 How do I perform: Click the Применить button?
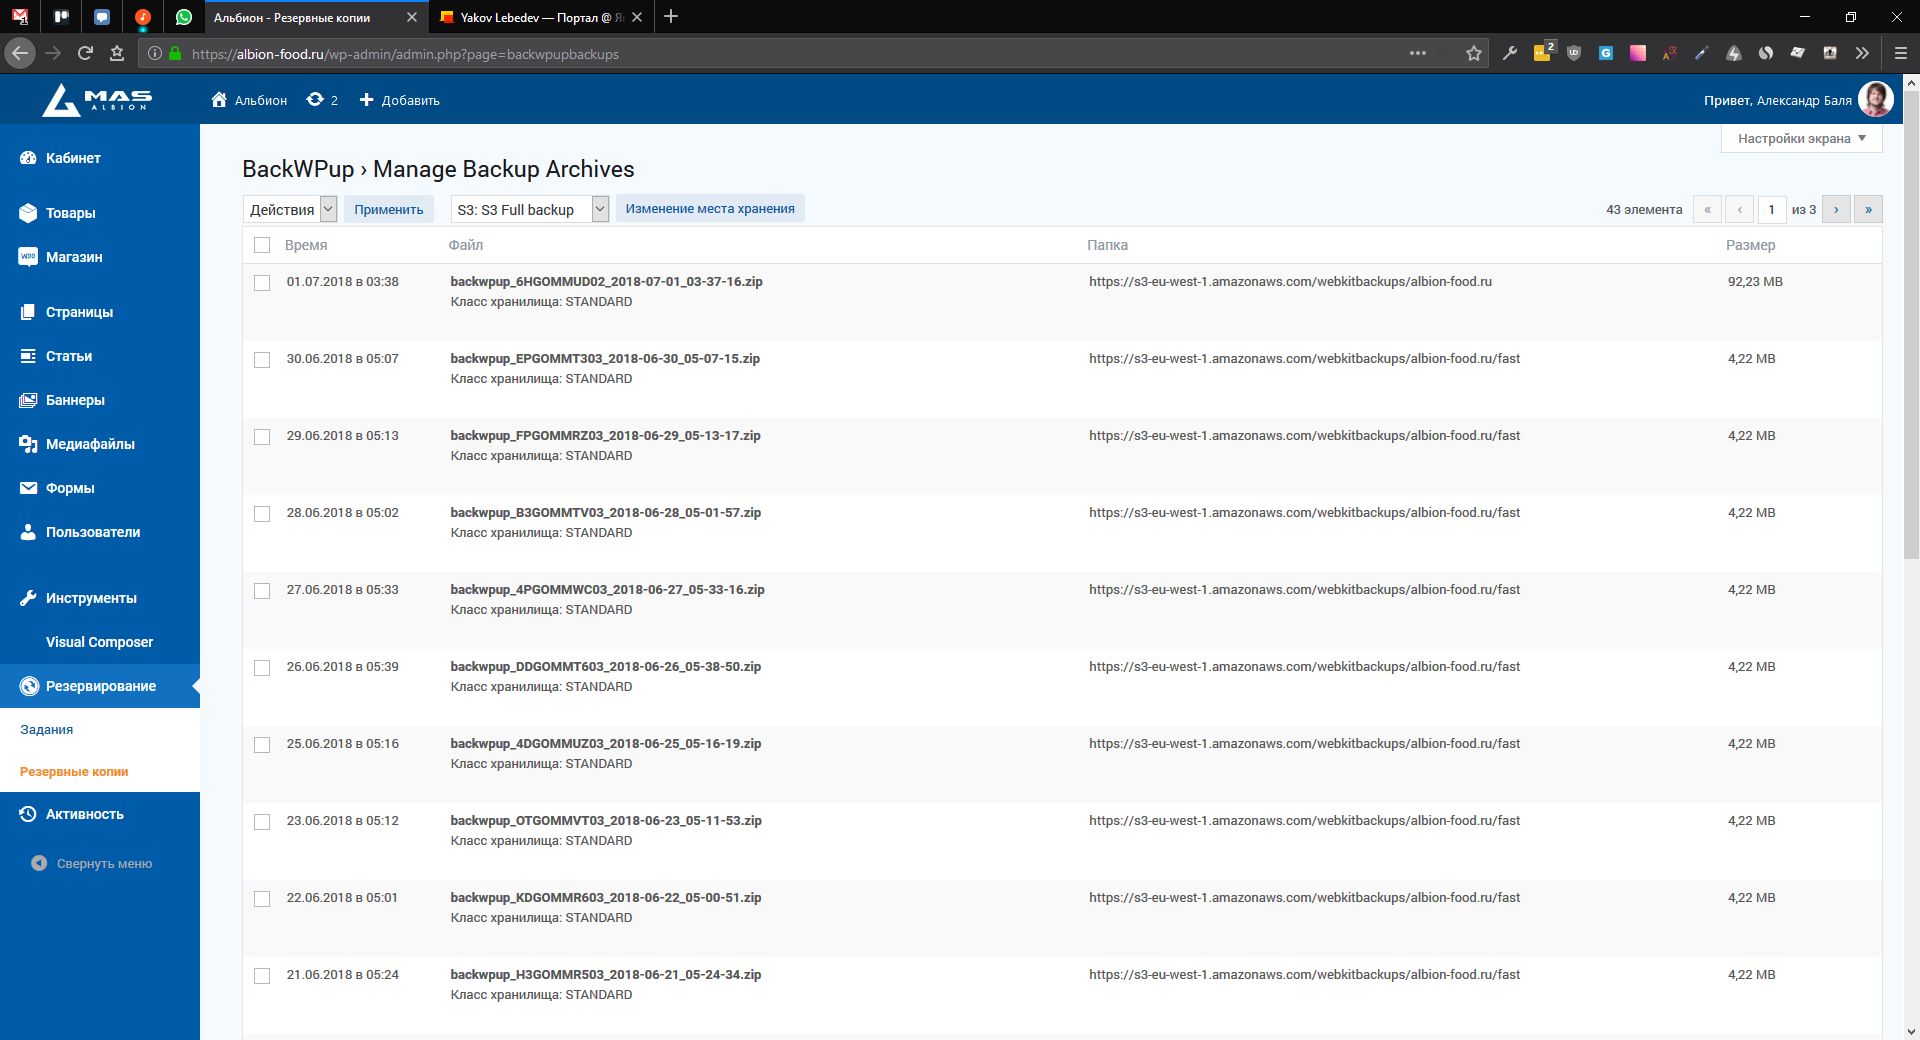tap(388, 209)
